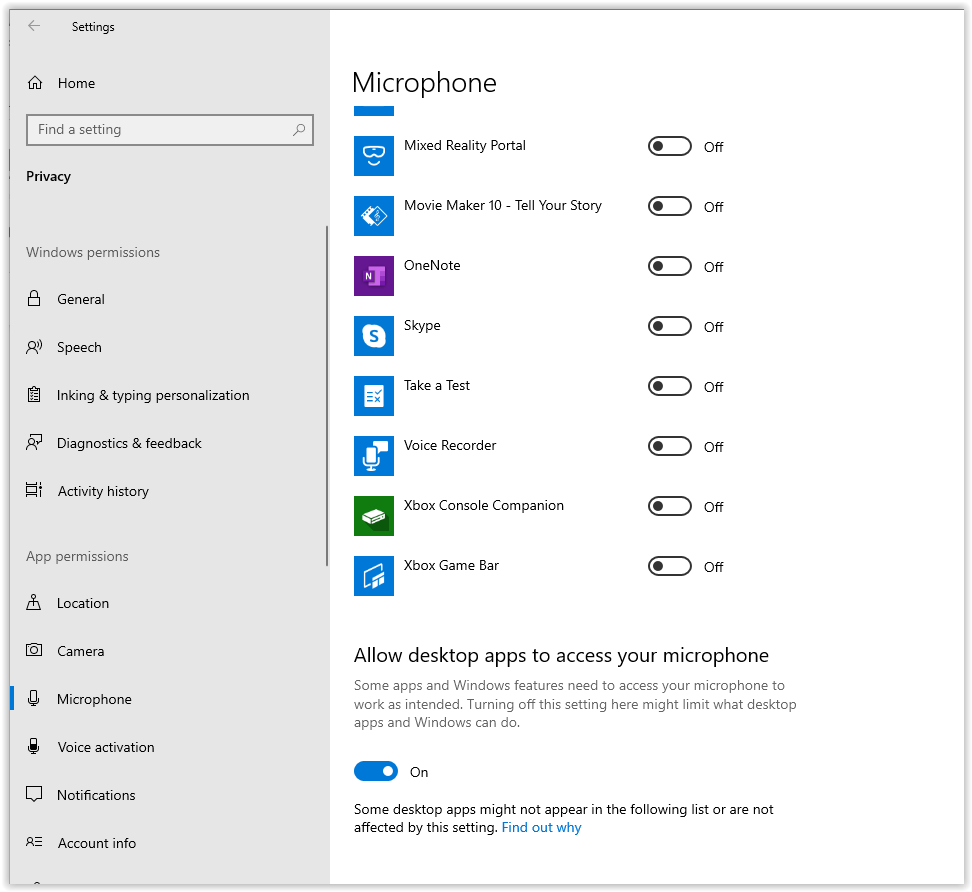This screenshot has width=972, height=892.
Task: Disable desktop apps microphone access toggle
Action: click(x=376, y=772)
